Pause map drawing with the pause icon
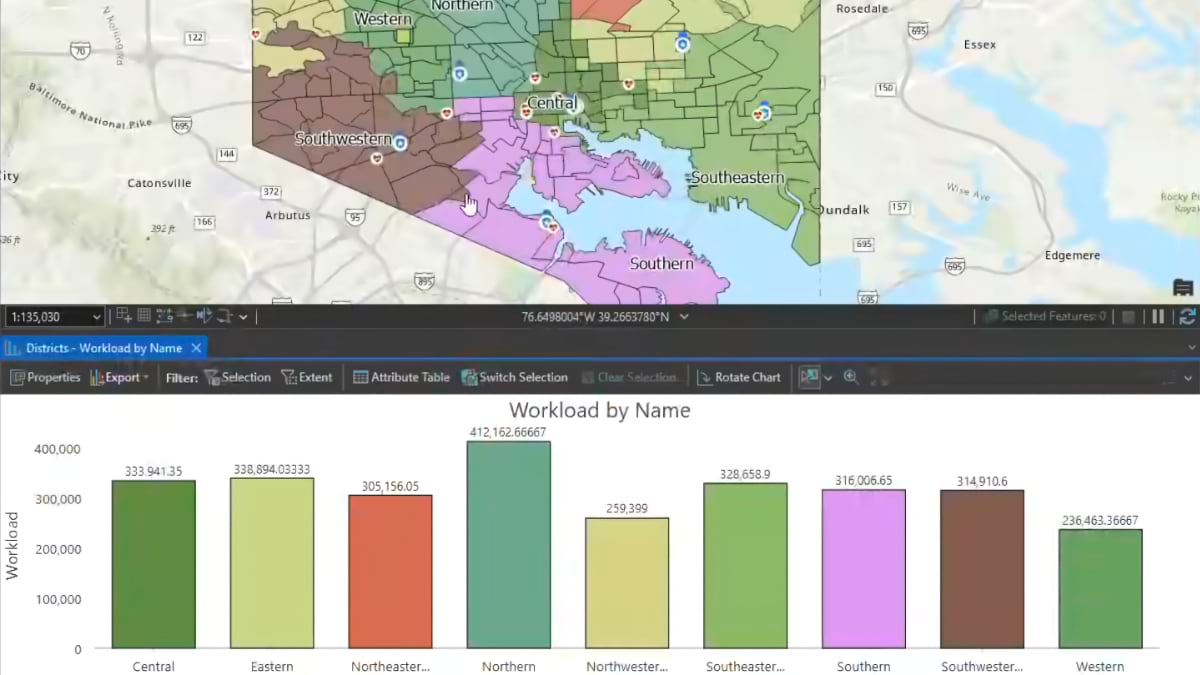Image resolution: width=1200 pixels, height=675 pixels. pos(1158,317)
